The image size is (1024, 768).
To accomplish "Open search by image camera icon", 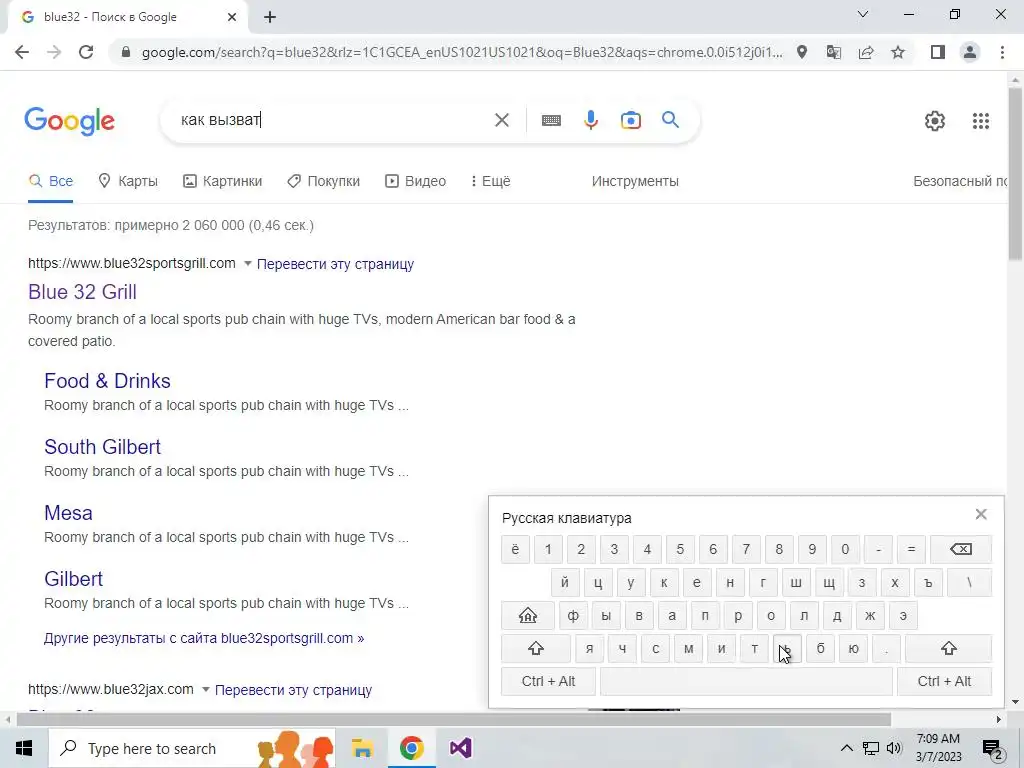I will click(631, 120).
